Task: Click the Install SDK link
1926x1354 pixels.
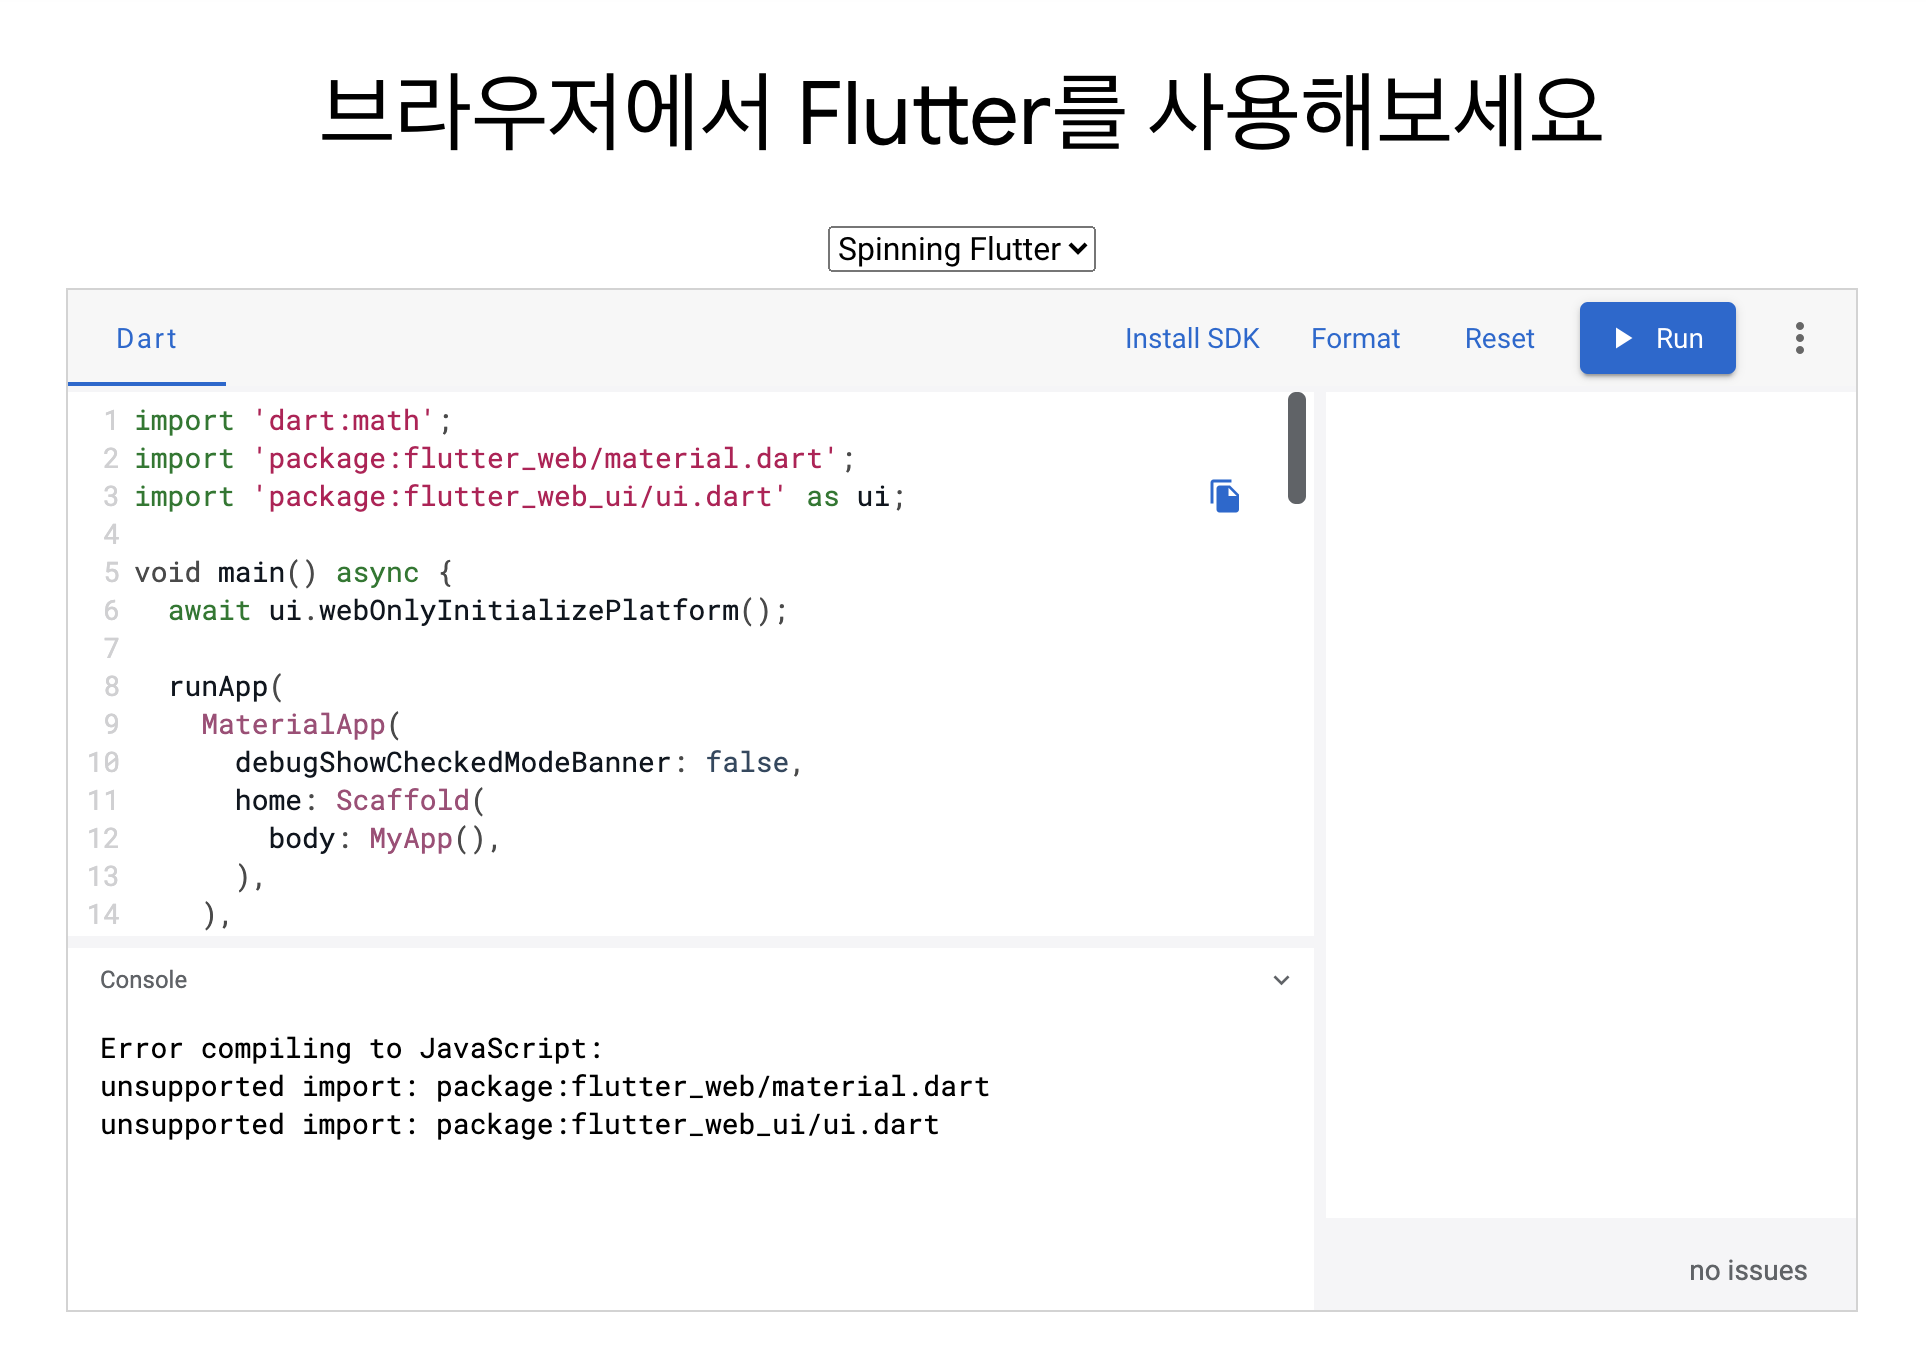Action: coord(1191,339)
